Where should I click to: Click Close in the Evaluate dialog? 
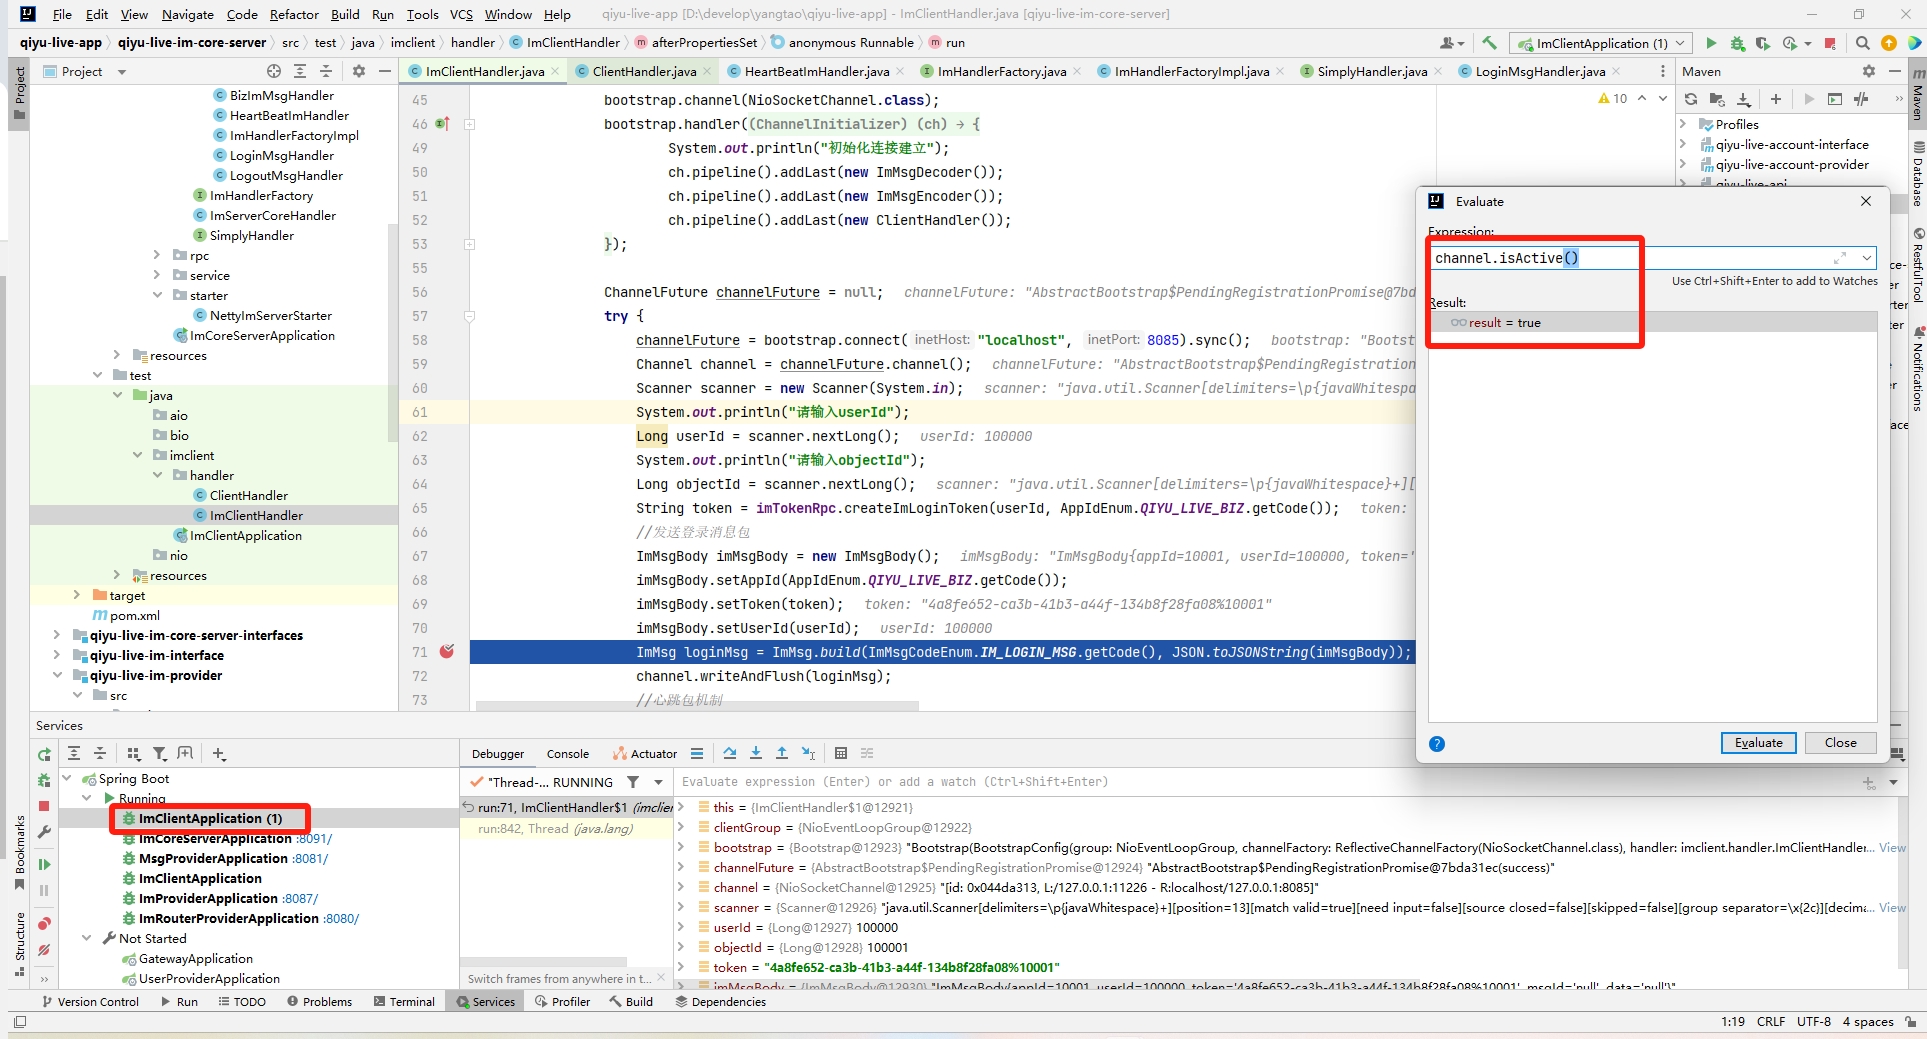(x=1840, y=743)
